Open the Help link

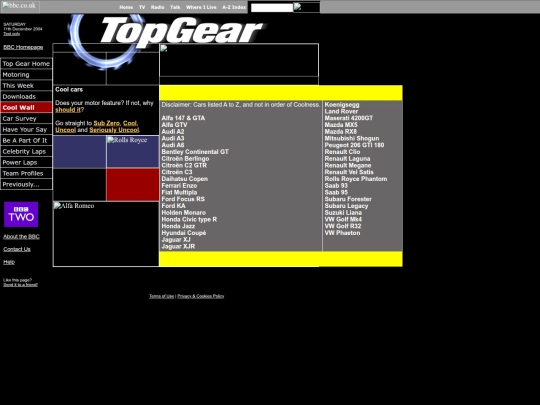pyautogui.click(x=9, y=262)
